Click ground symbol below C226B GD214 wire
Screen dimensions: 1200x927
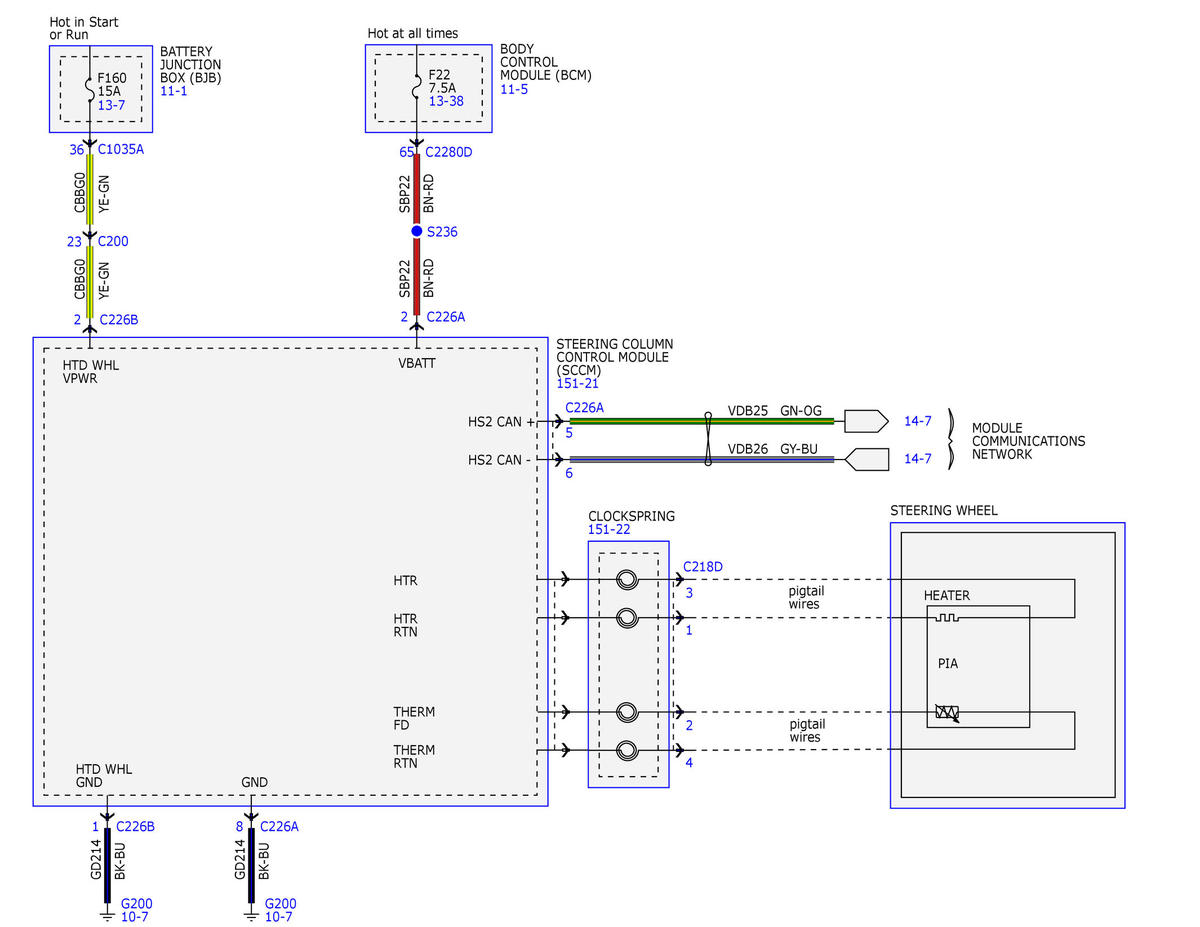pyautogui.click(x=107, y=913)
